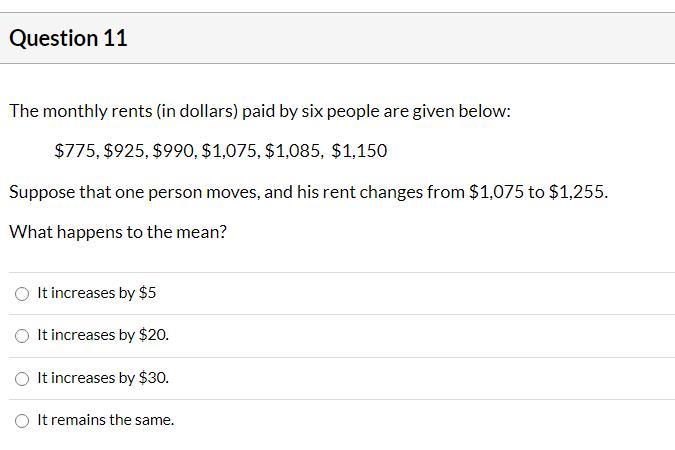The height and width of the screenshot is (450, 675).
Task: Click the $1,255 value in the sentence
Action: (576, 192)
